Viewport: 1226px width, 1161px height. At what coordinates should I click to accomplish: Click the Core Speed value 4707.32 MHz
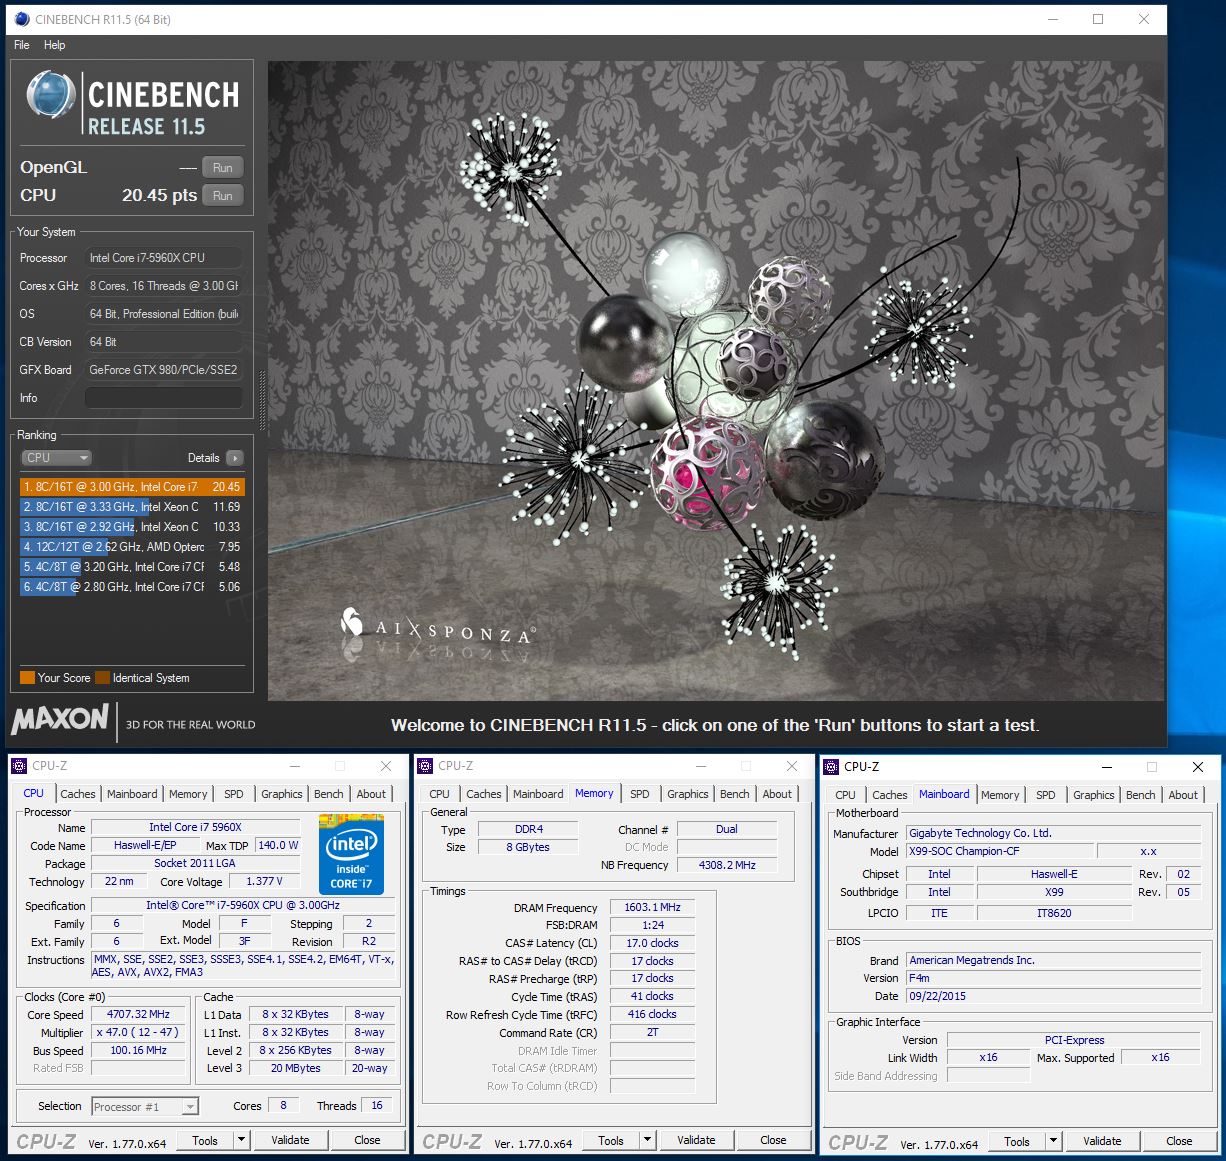139,1014
